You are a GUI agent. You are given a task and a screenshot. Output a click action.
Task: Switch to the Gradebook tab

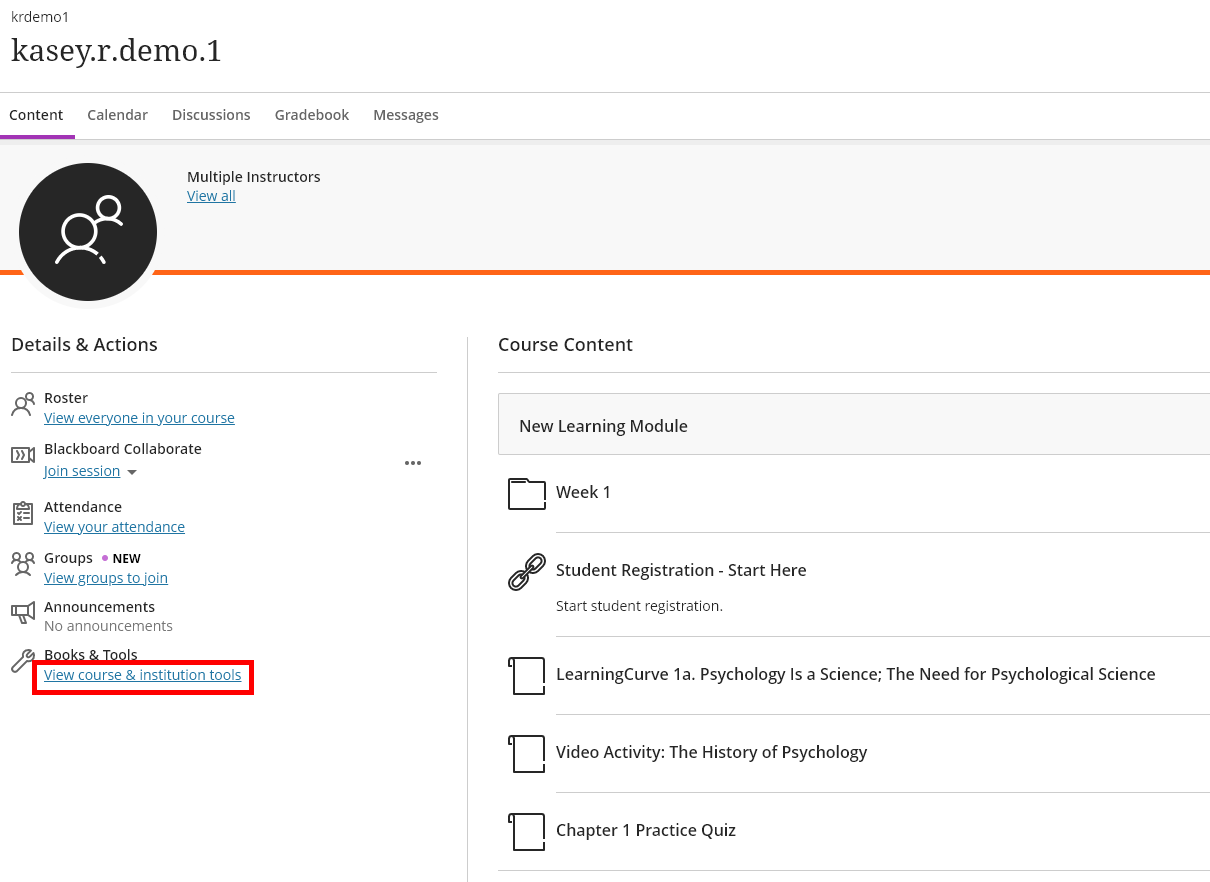point(311,114)
